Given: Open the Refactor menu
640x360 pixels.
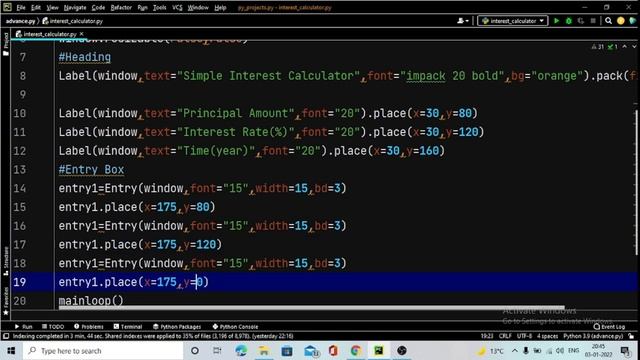Looking at the screenshot, I should click(x=121, y=7).
